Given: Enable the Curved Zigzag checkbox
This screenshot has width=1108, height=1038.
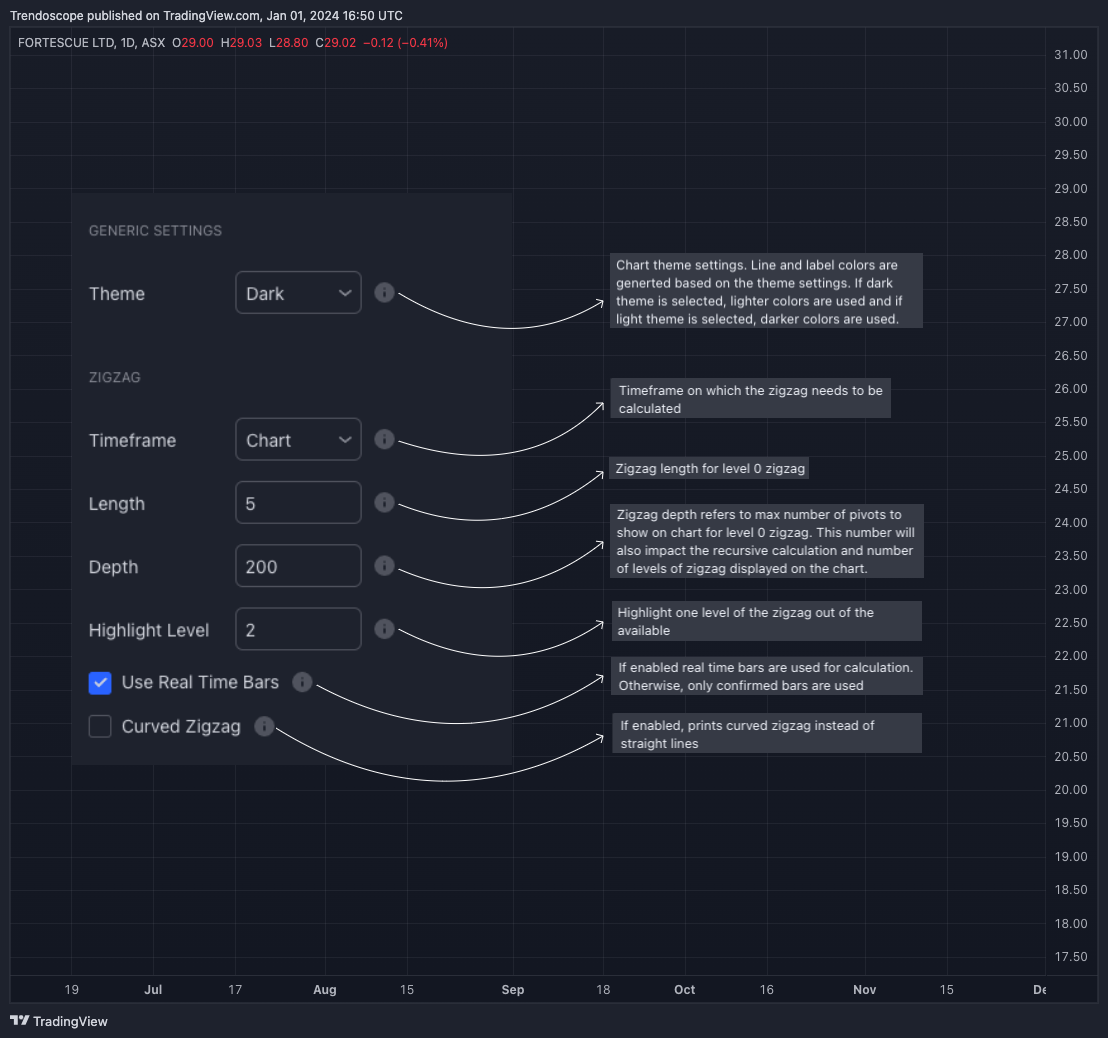Looking at the screenshot, I should pos(100,726).
